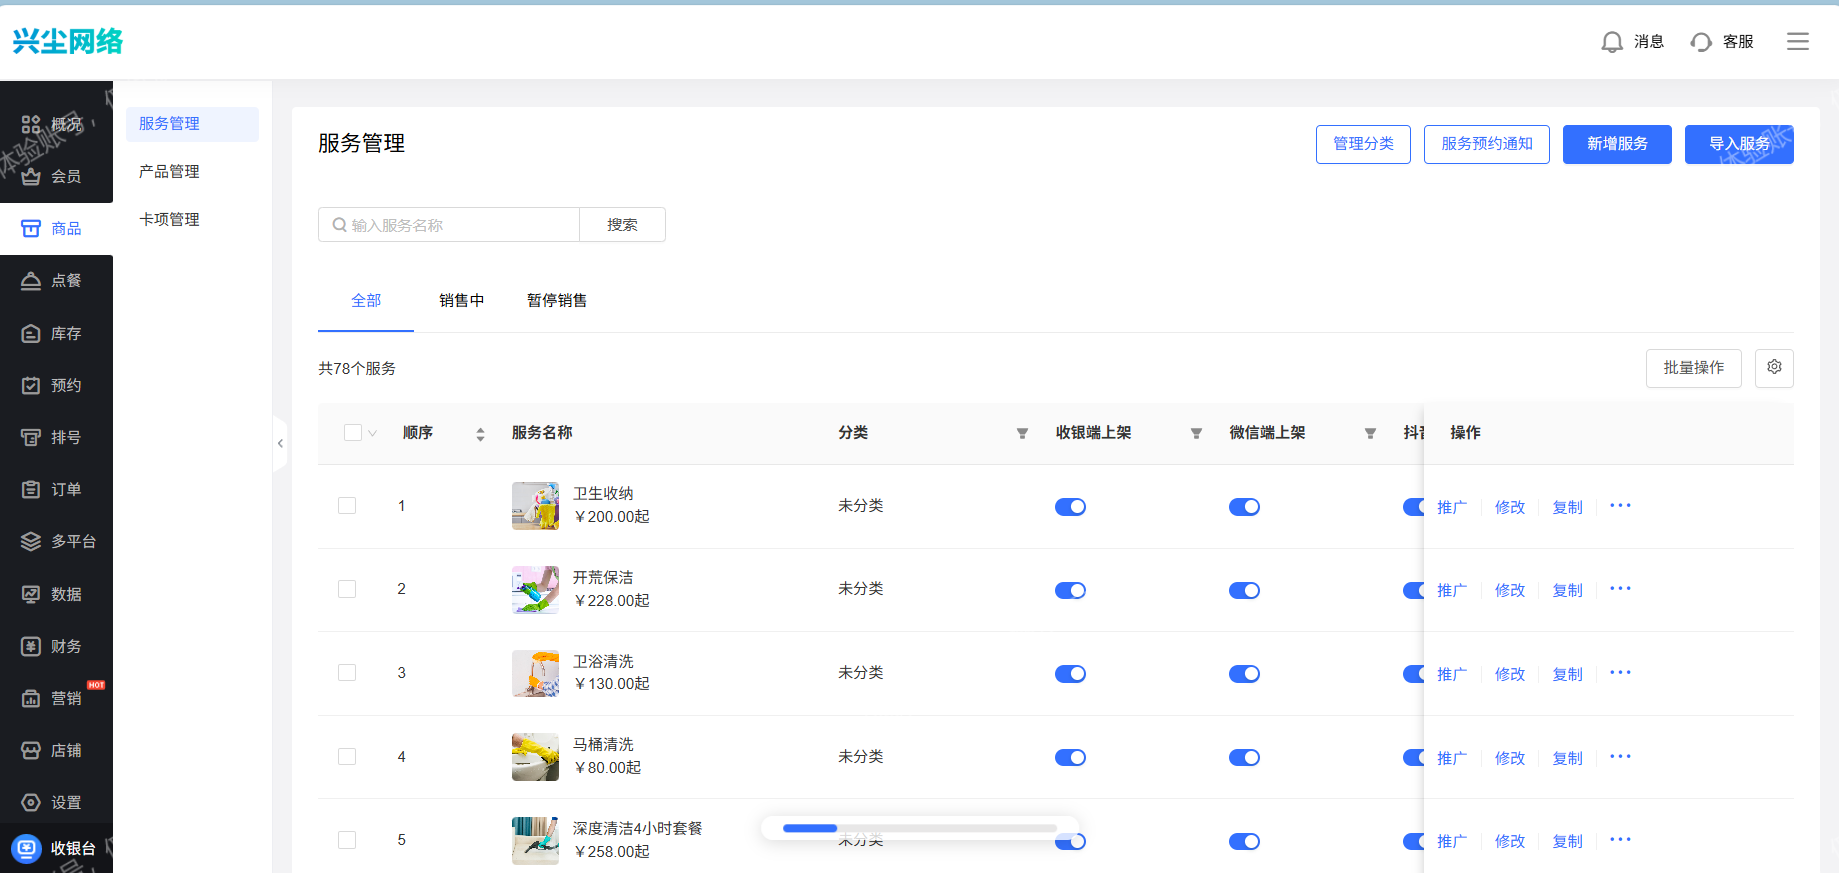The width and height of the screenshot is (1839, 873).
Task: Collapse the secondary sidebar panel arrow
Action: pos(280,443)
